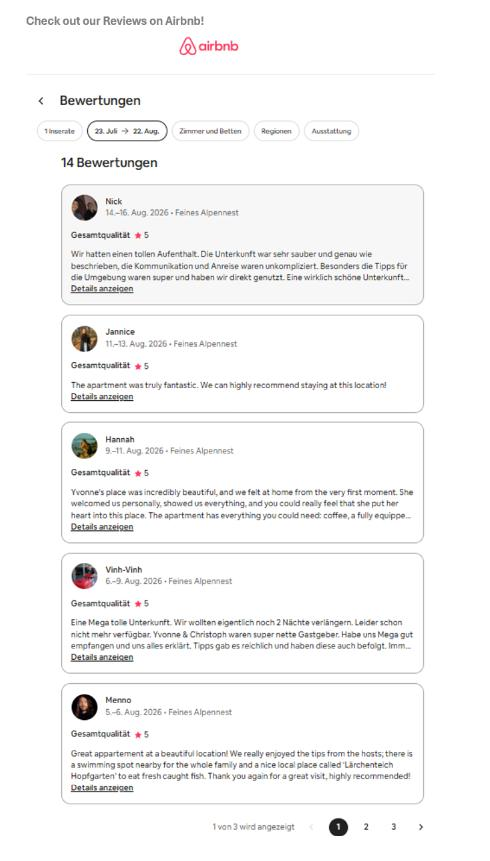Open Menno's profile avatar
The height and width of the screenshot is (861, 490).
(x=84, y=707)
